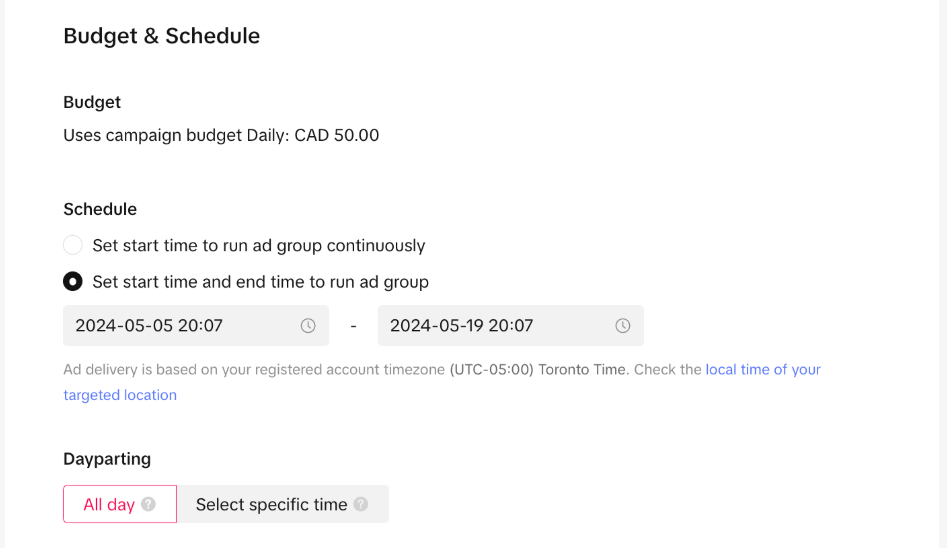The width and height of the screenshot is (947, 548).
Task: Click the 'run ad group continuously' option label text
Action: [259, 245]
